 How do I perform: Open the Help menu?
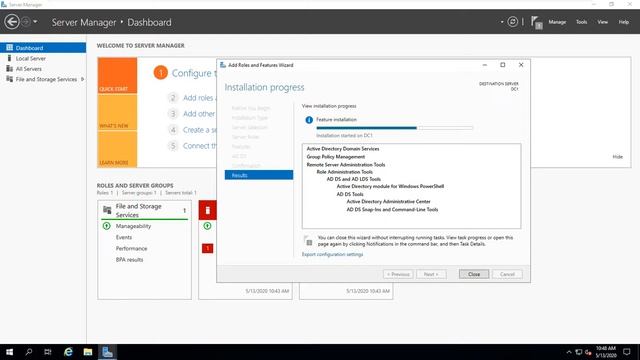623,22
